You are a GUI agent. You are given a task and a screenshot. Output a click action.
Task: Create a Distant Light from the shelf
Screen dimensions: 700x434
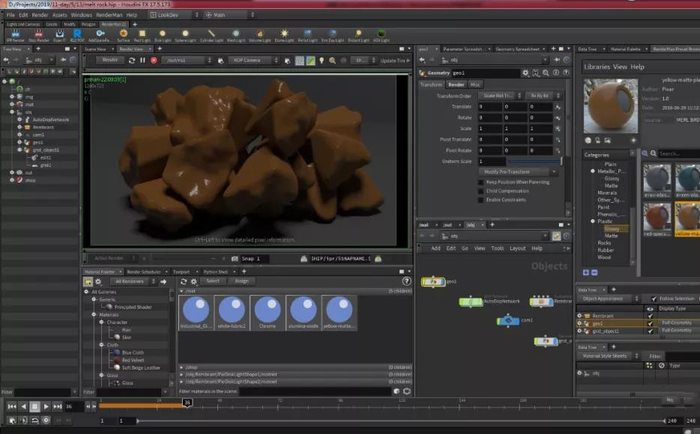pos(358,35)
